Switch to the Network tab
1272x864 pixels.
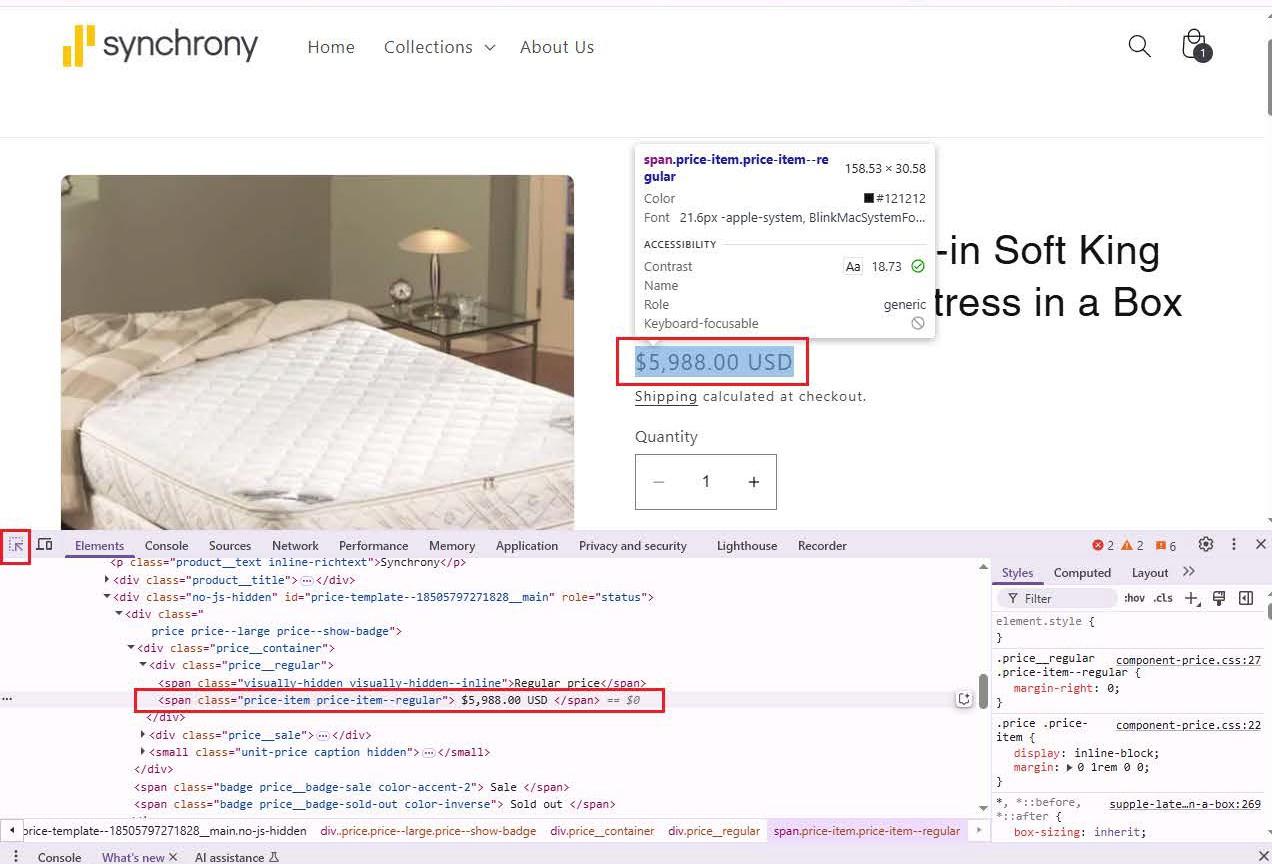(295, 546)
